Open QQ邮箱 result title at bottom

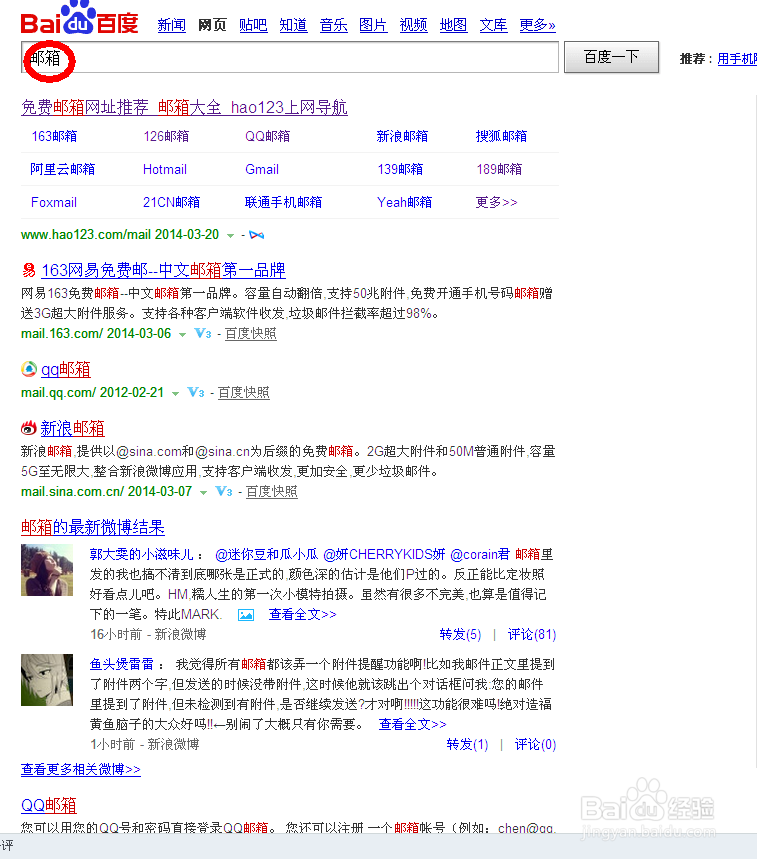49,805
